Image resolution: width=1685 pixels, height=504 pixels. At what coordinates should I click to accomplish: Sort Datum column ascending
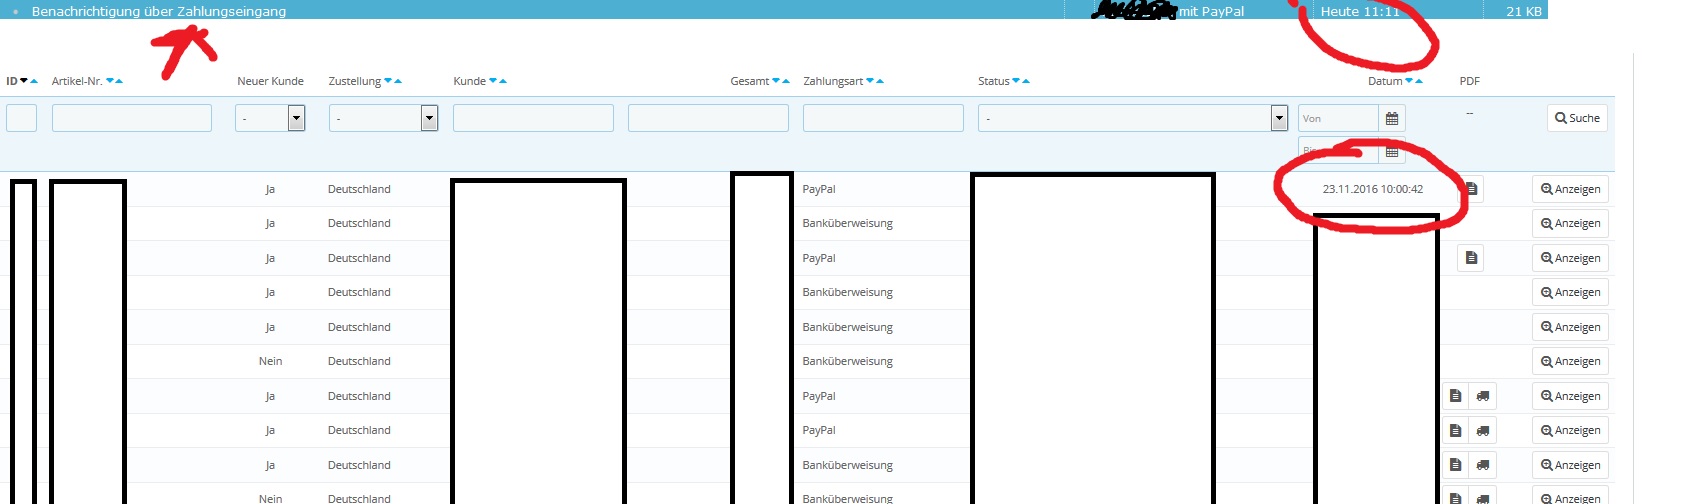1419,81
